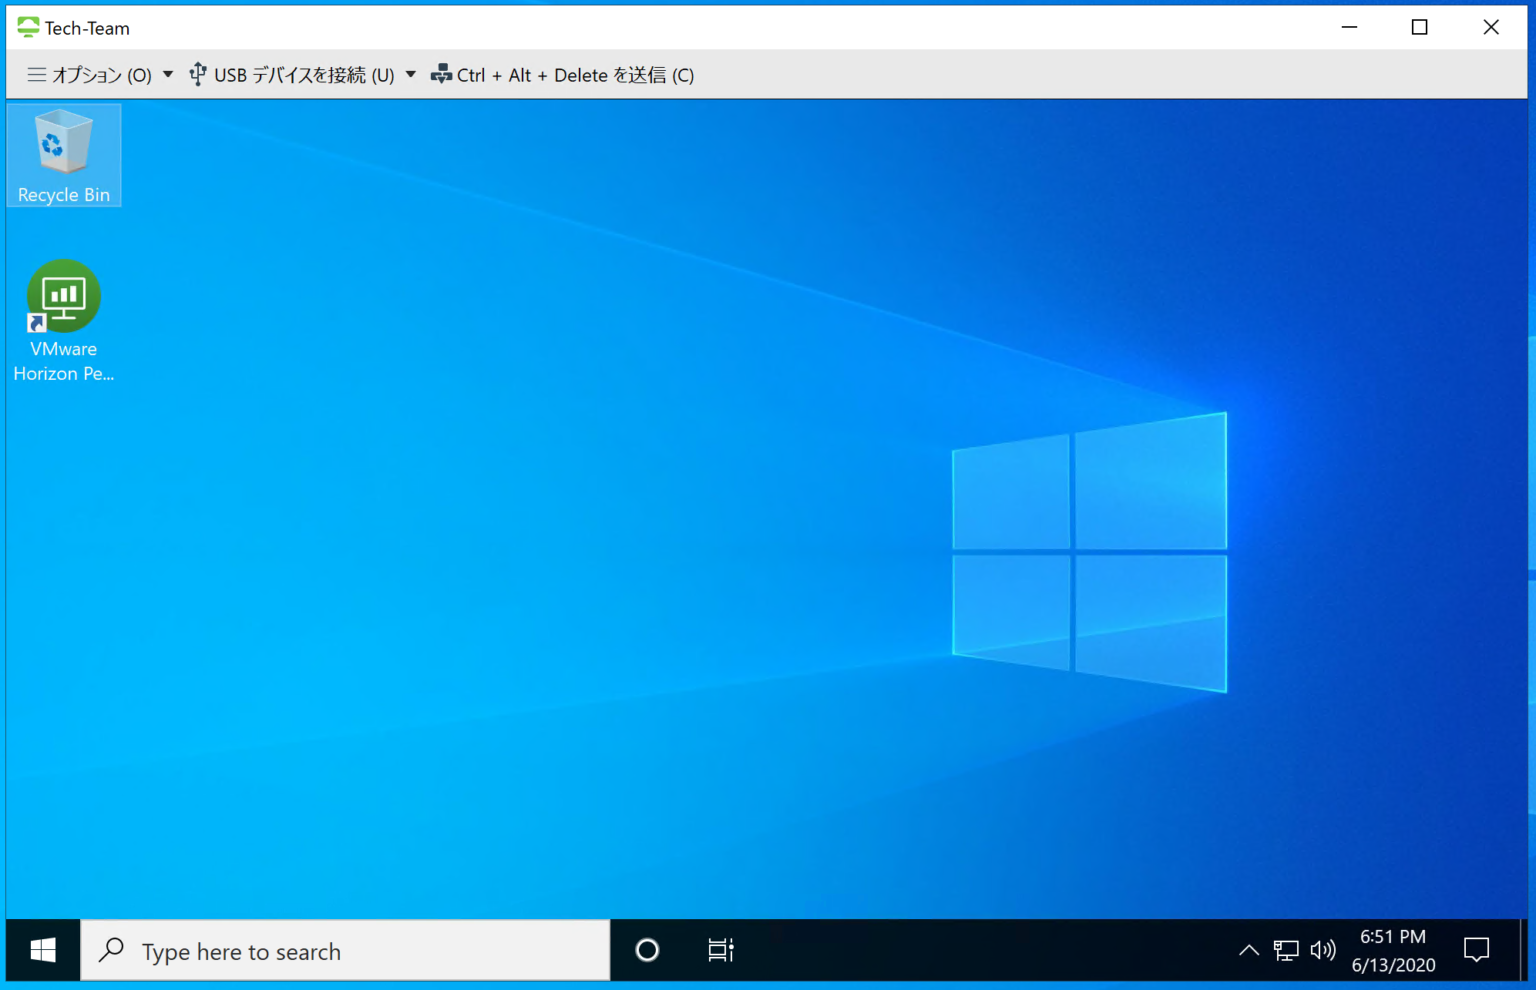
Task: Open Task View in the taskbar
Action: [x=720, y=950]
